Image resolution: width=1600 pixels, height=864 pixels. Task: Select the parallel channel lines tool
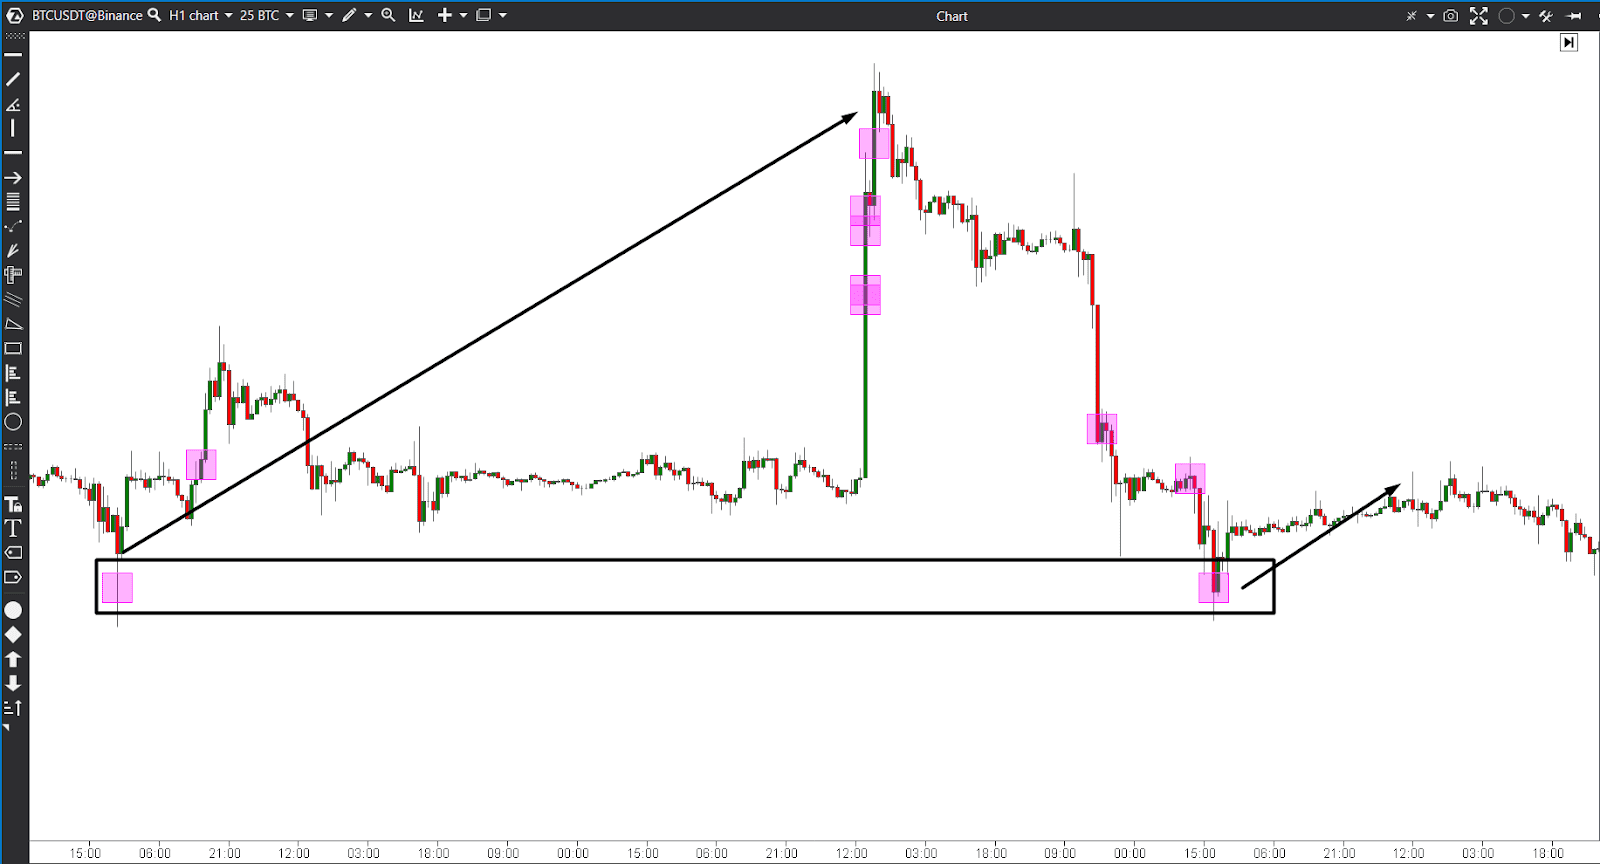point(13,299)
